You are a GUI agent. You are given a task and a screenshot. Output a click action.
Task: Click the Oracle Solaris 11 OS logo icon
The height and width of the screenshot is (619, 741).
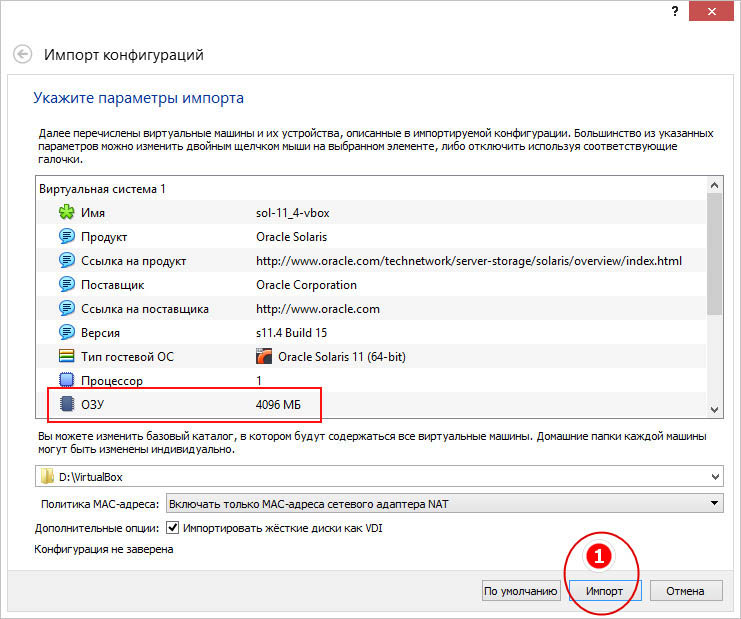[x=264, y=356]
